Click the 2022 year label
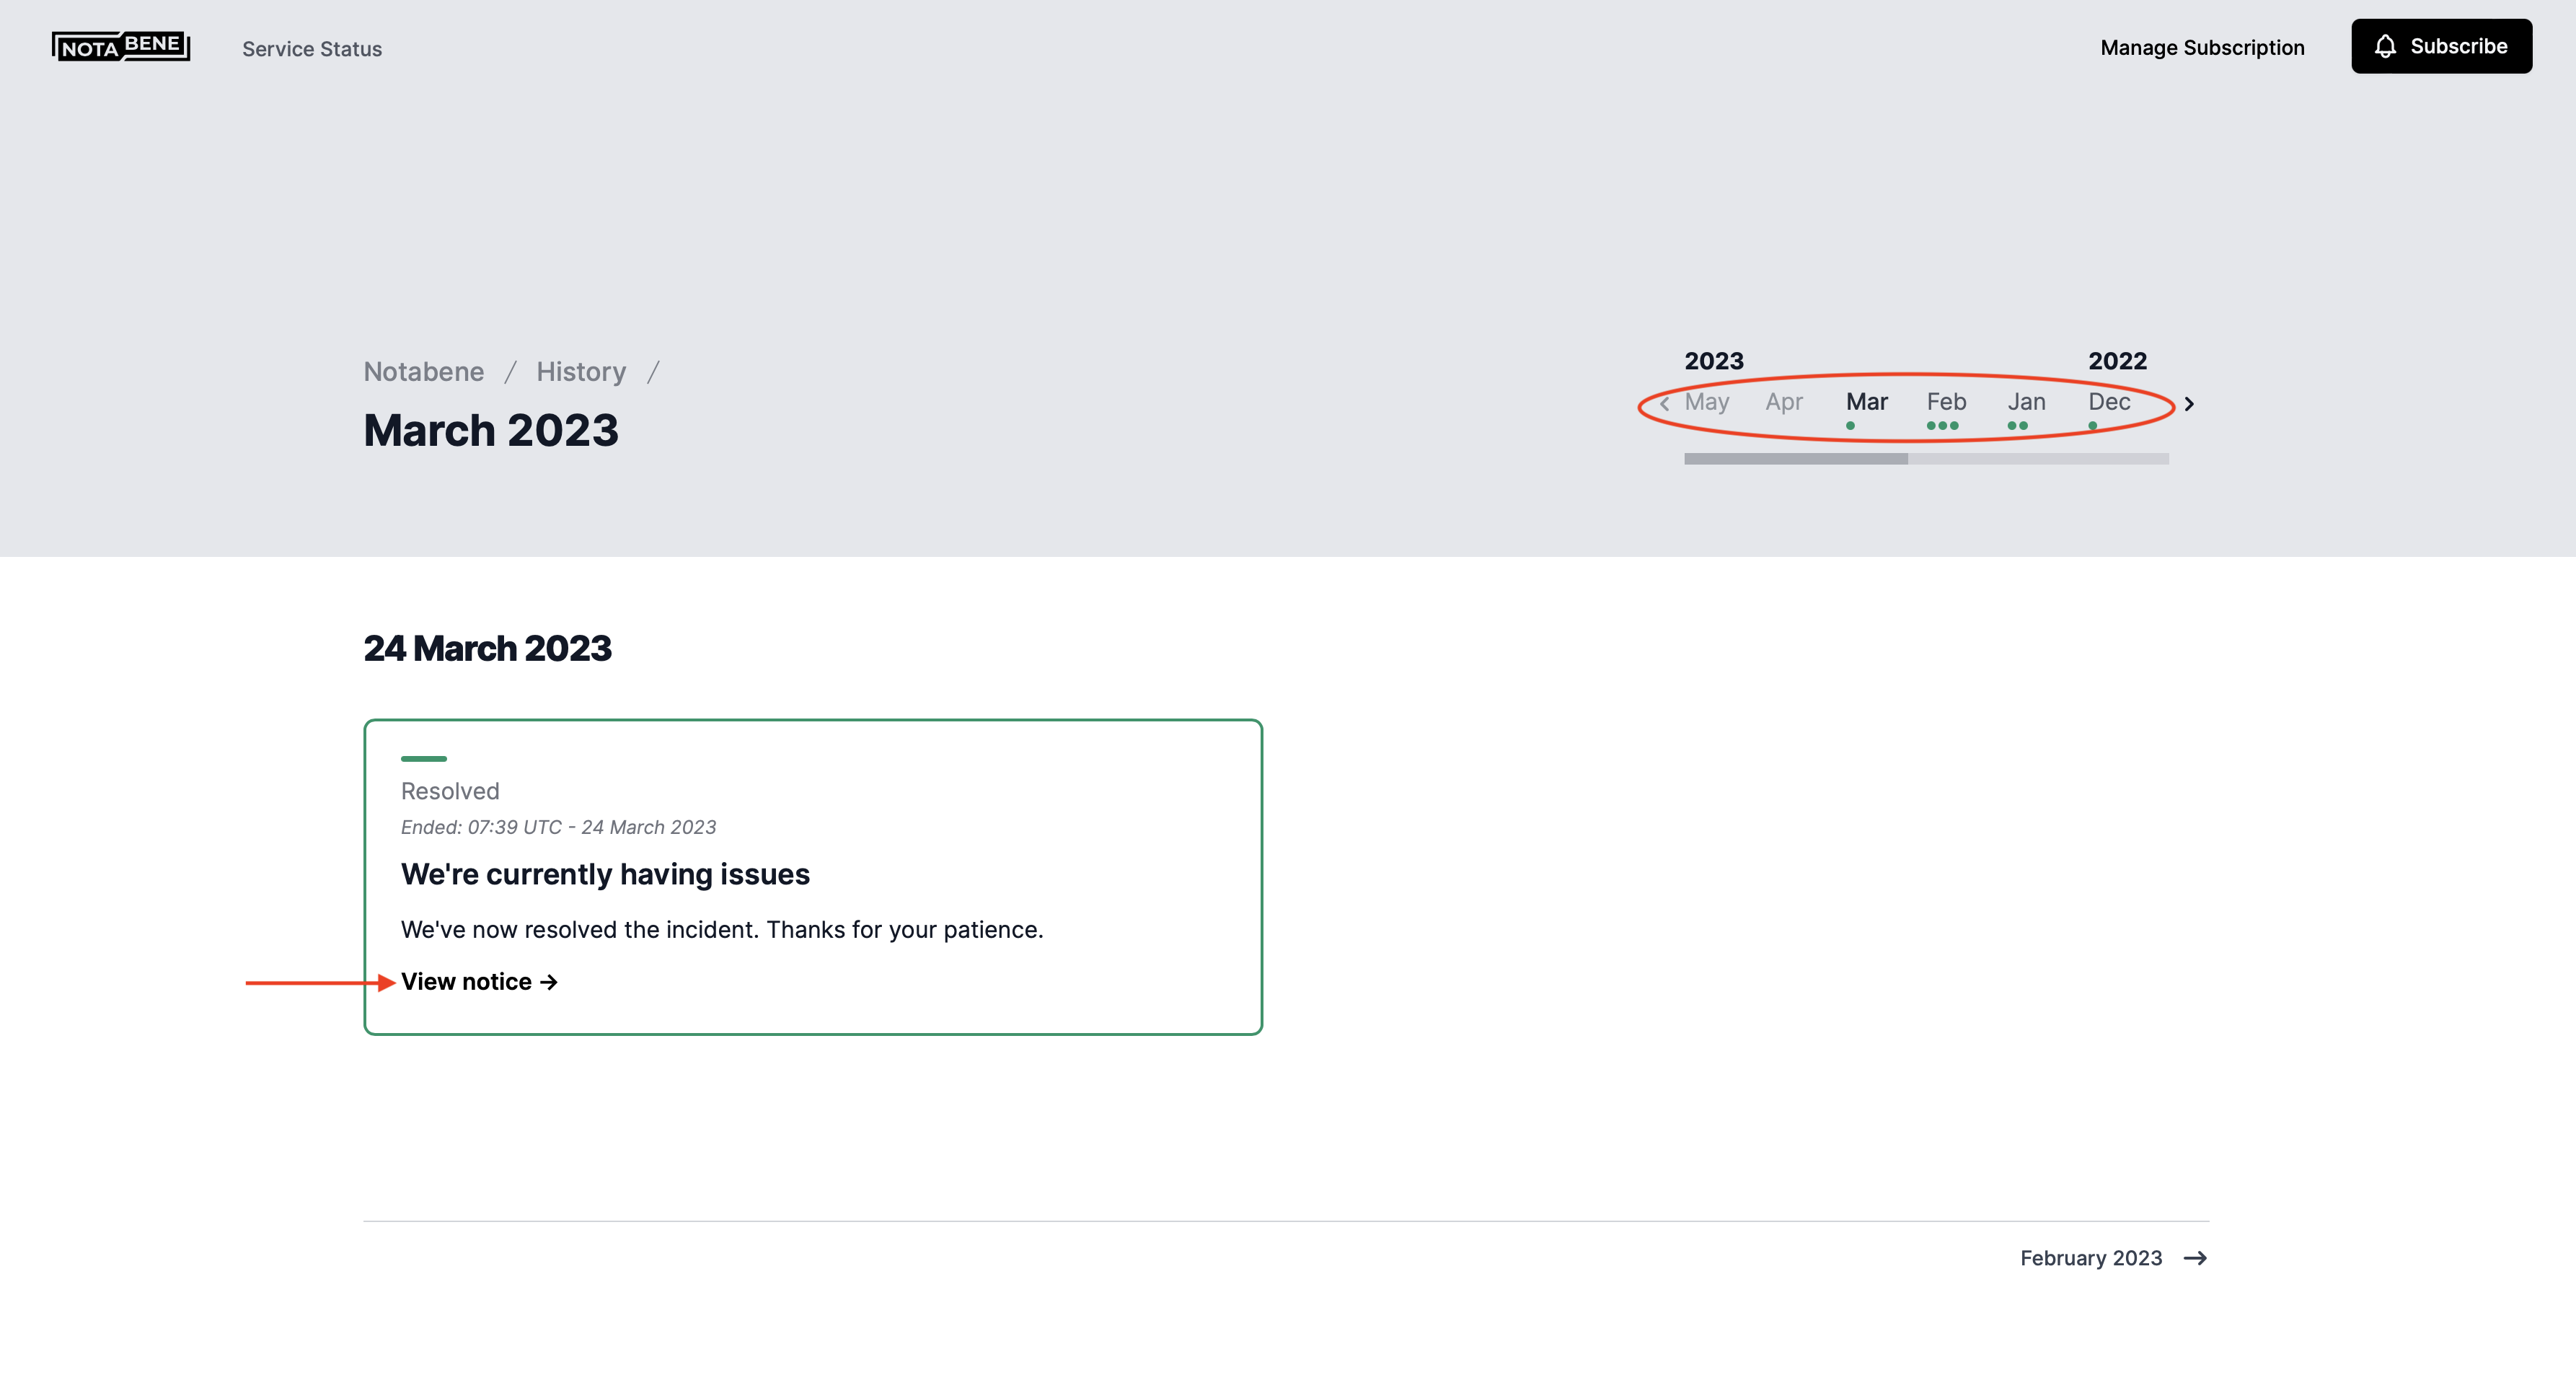Screen dimensions: 2576x1375 pyautogui.click(x=2117, y=361)
